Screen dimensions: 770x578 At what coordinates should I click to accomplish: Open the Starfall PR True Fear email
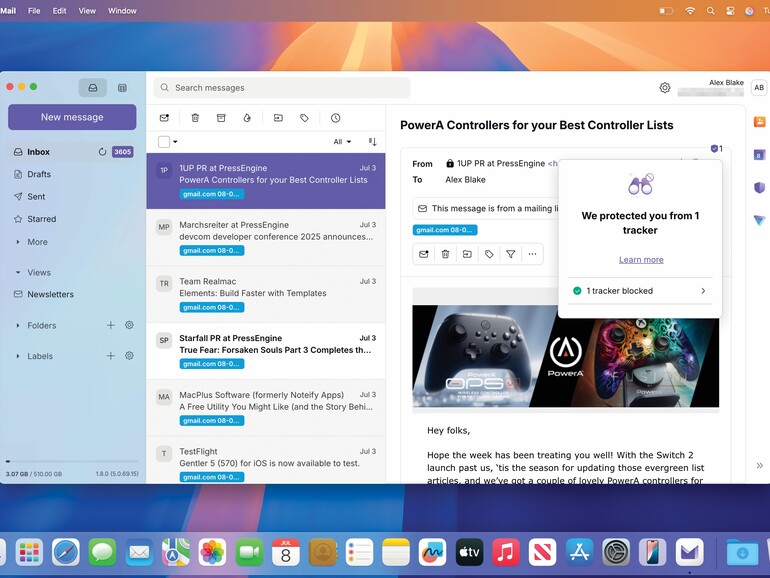pos(266,351)
